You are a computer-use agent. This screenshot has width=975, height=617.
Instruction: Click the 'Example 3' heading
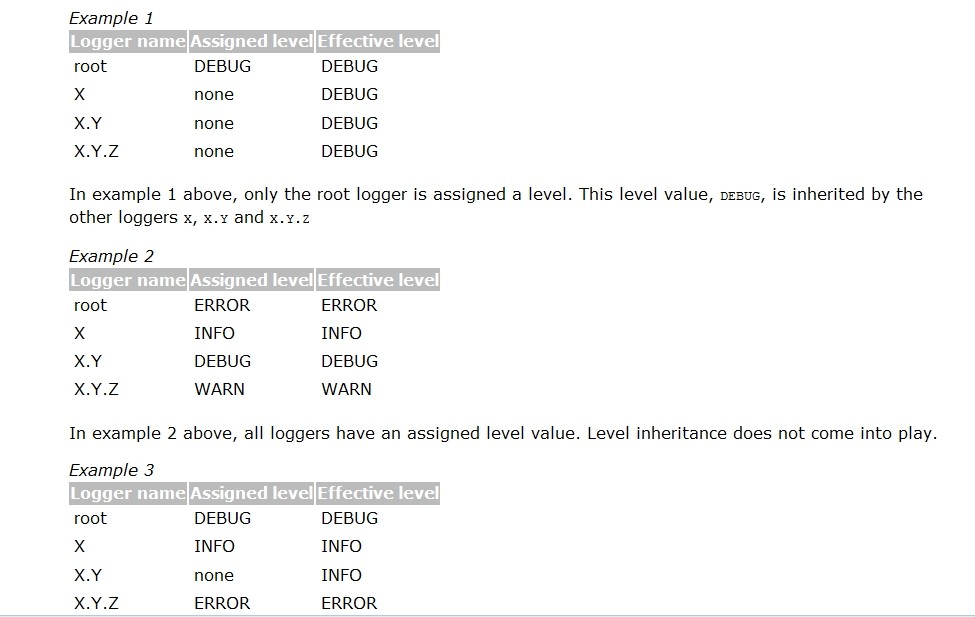[x=111, y=470]
